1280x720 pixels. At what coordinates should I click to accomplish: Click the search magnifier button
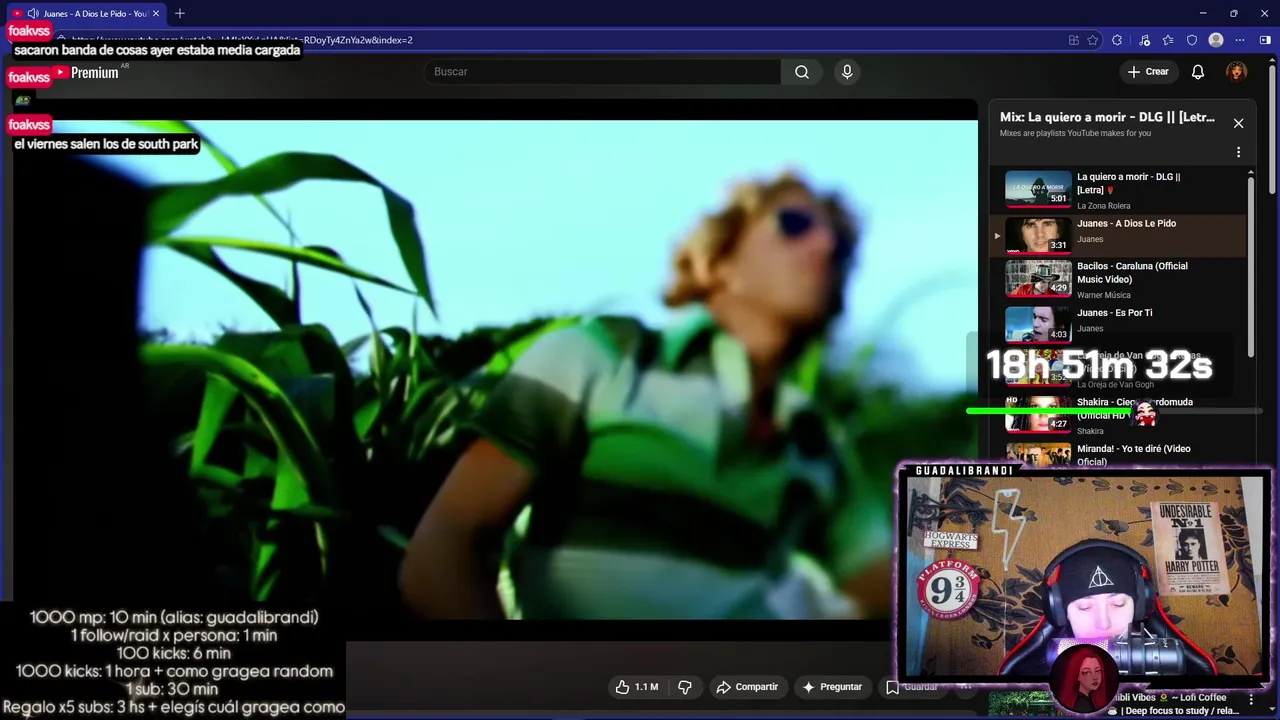click(x=802, y=72)
